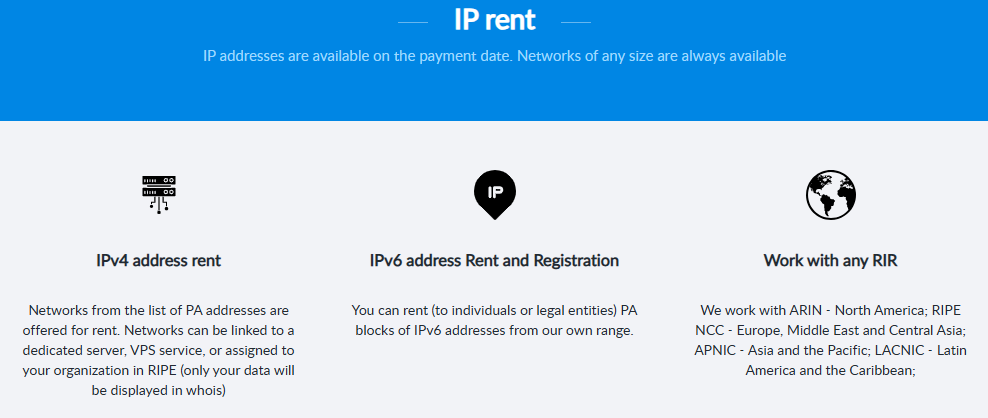Click the black IP location pin icon
Screen dimensions: 988x418
pos(494,194)
